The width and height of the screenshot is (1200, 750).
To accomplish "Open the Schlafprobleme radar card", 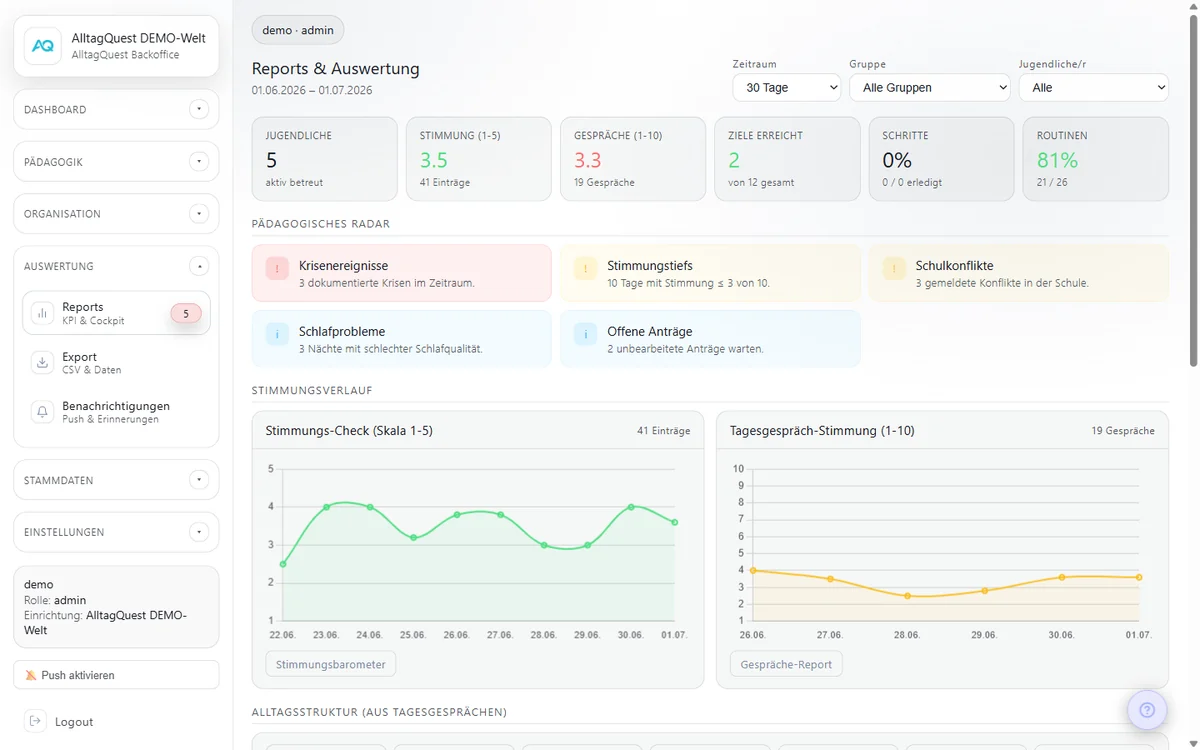I will point(401,339).
